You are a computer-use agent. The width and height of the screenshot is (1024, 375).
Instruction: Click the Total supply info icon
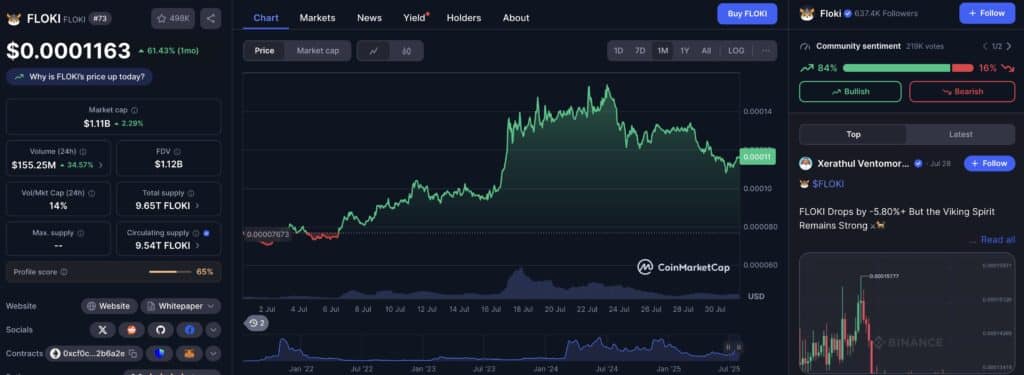(x=191, y=193)
